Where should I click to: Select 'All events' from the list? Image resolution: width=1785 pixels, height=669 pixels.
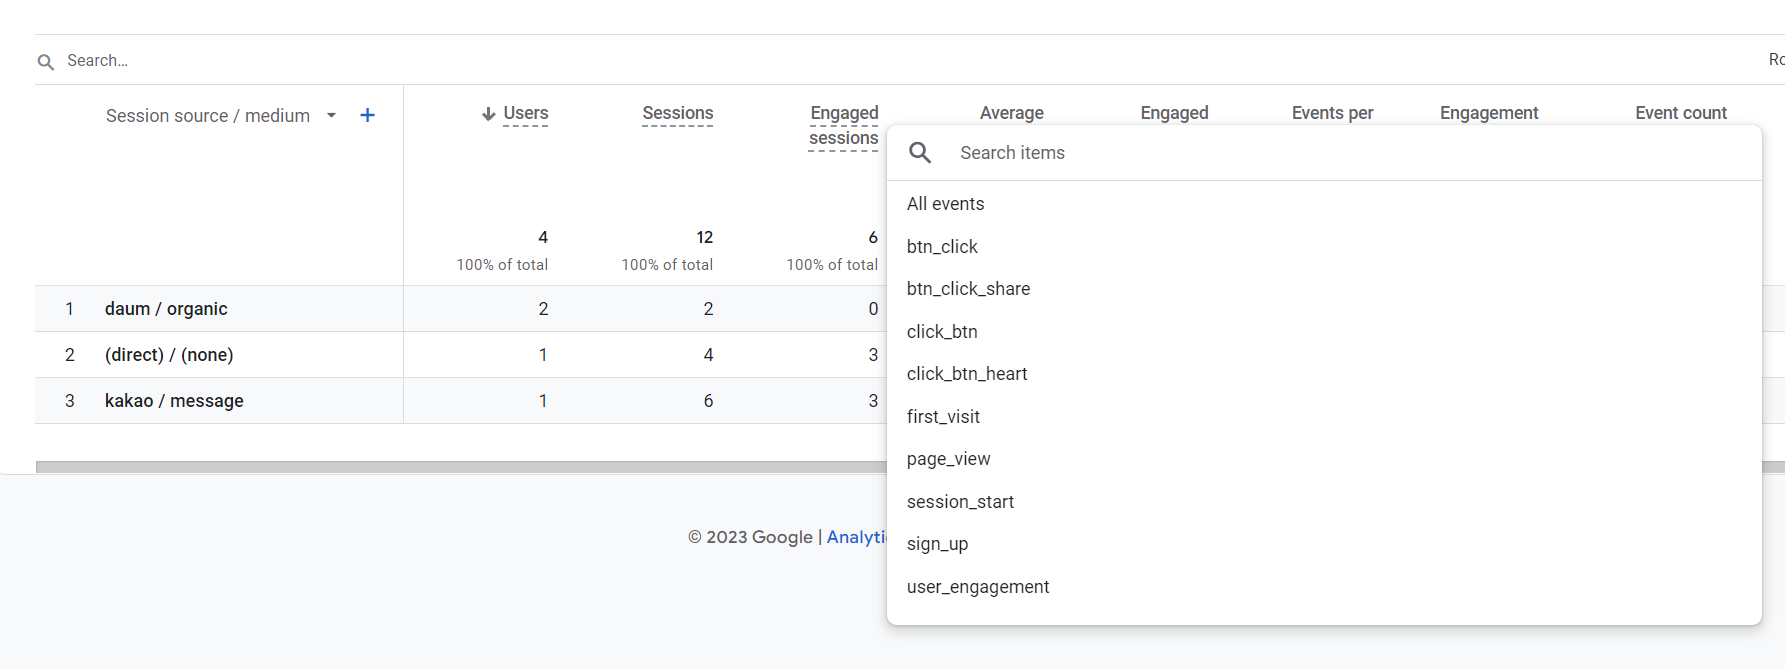[945, 204]
